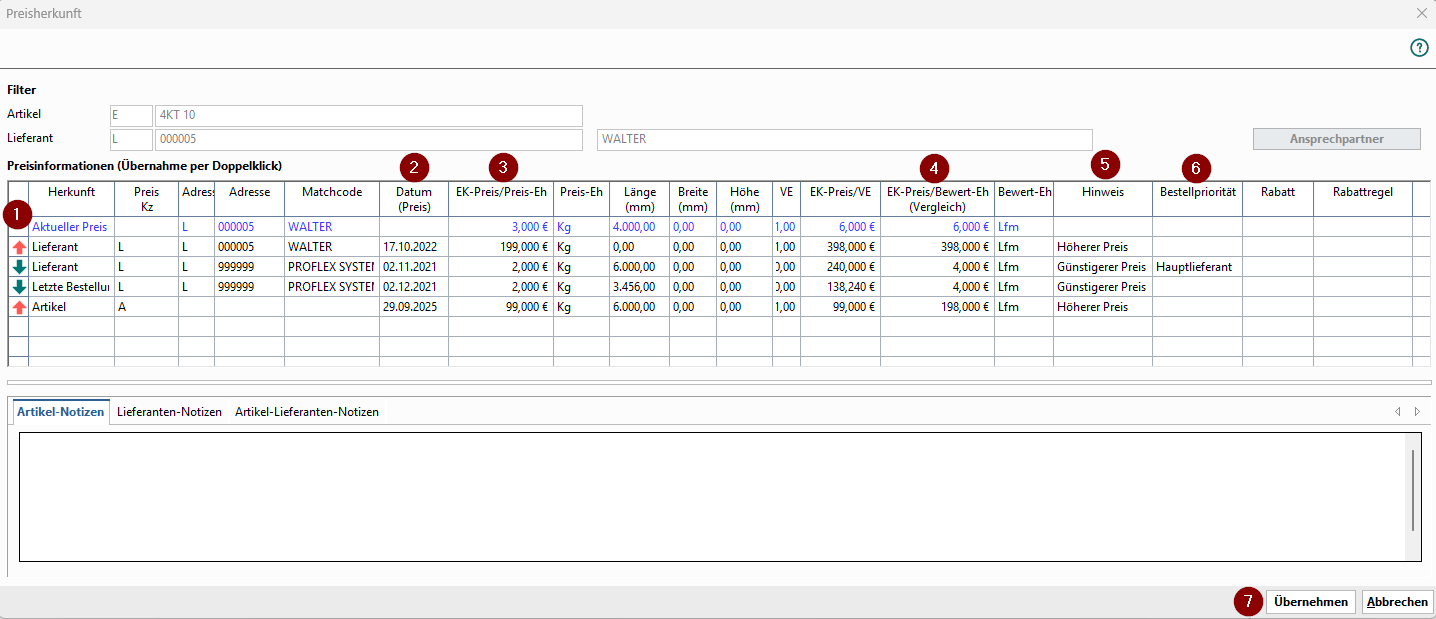This screenshot has height=619, width=1436.
Task: Select the Aktueller Preis row
Action: coord(69,227)
